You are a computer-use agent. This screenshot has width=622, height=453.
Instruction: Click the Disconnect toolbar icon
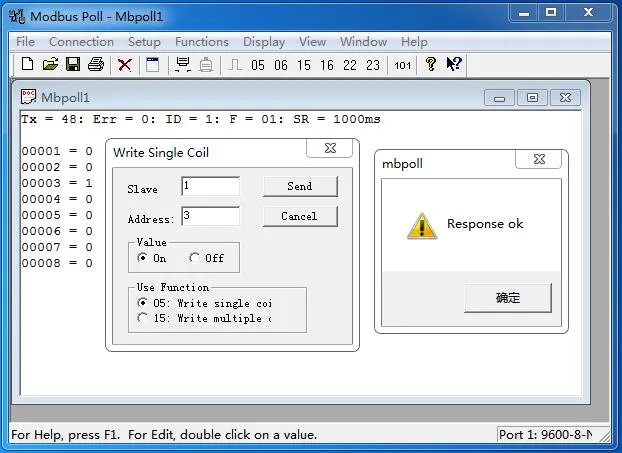206,64
